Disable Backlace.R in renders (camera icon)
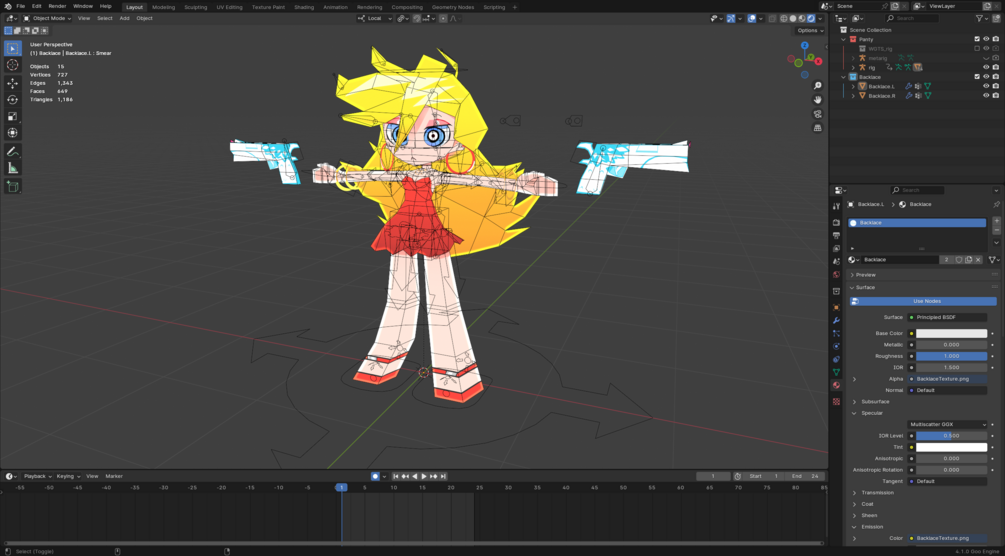Screen dimensions: 1005x556 pyautogui.click(x=995, y=96)
